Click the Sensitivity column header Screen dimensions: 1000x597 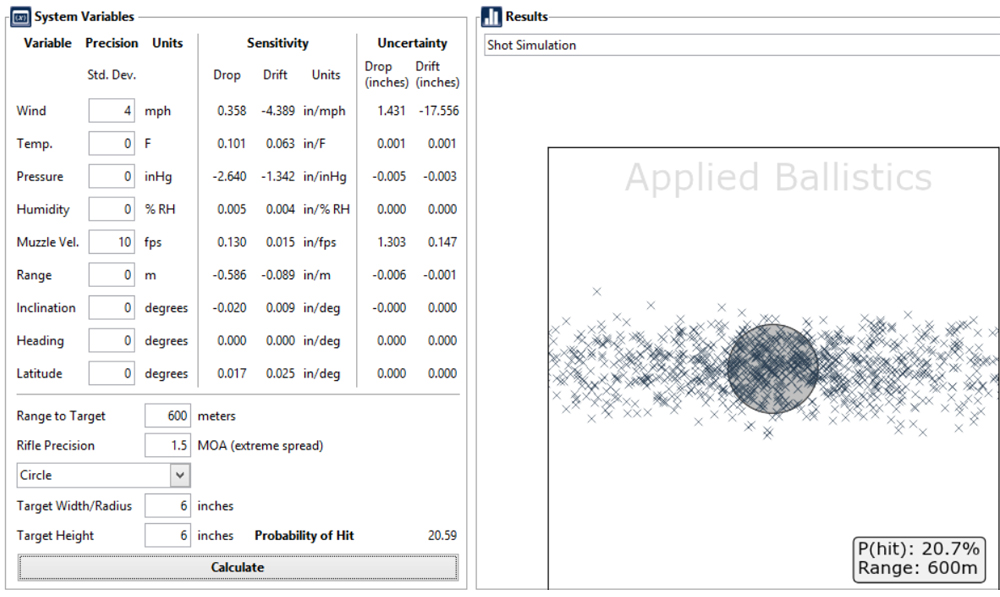click(x=277, y=43)
